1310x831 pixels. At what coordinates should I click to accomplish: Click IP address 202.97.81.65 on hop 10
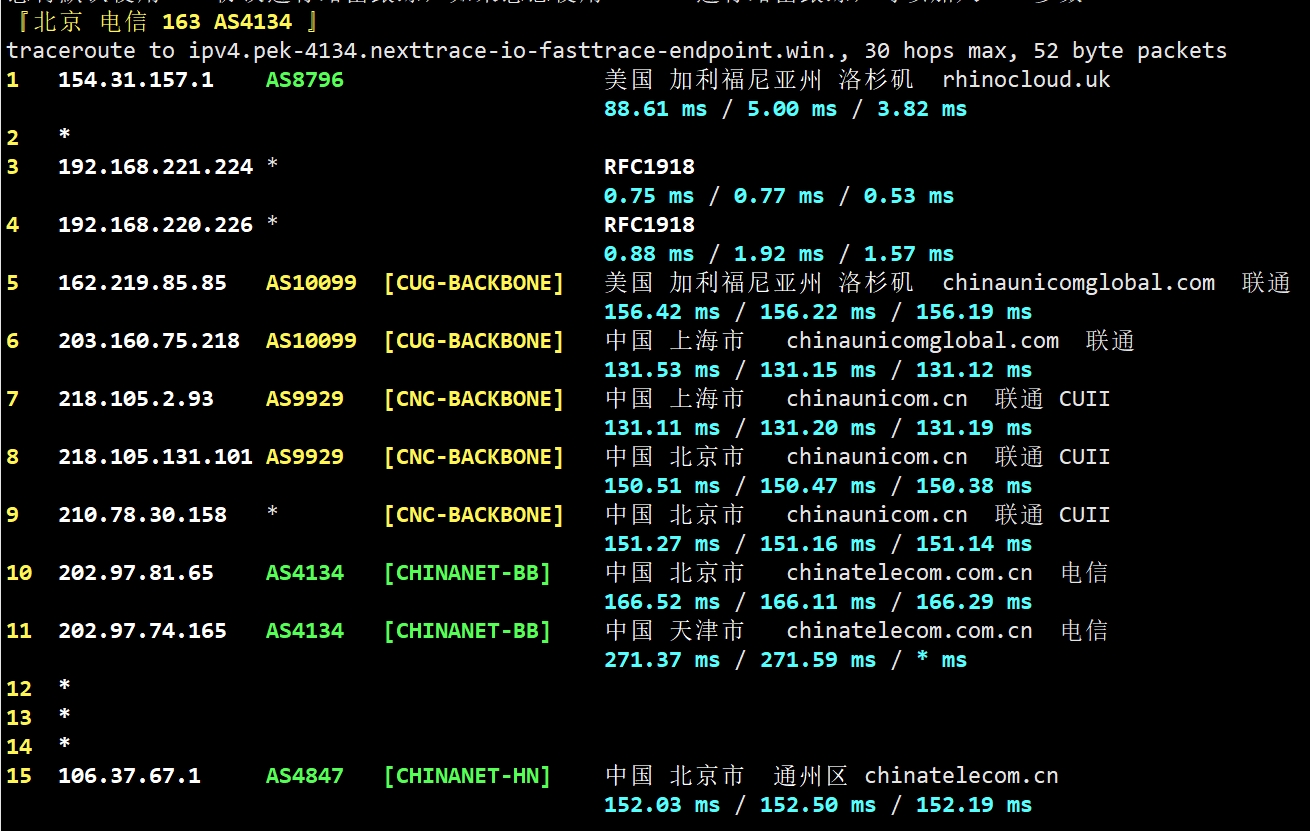point(135,573)
